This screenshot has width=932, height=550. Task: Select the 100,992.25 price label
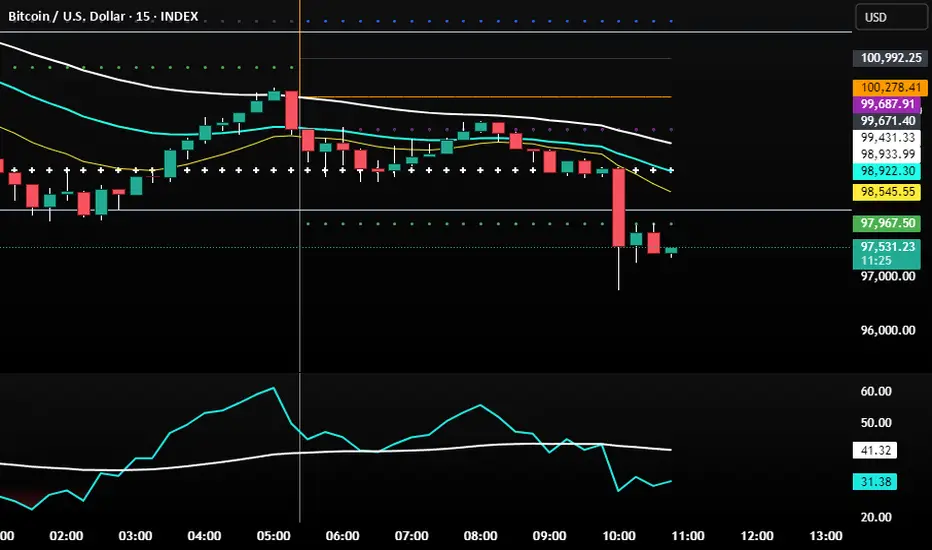pyautogui.click(x=890, y=58)
